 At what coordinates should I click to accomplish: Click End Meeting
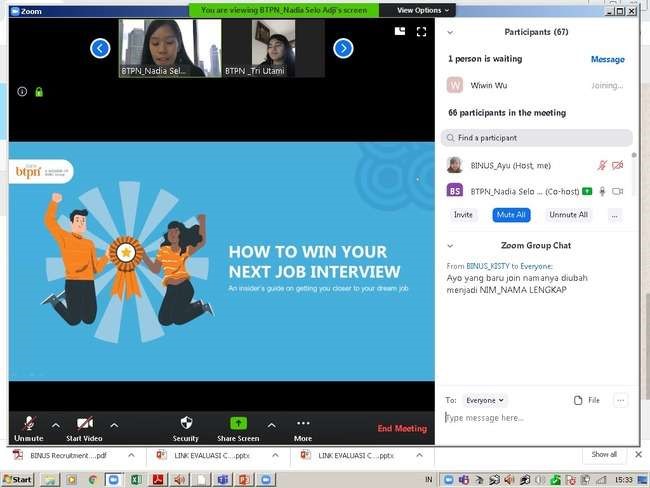click(x=402, y=428)
